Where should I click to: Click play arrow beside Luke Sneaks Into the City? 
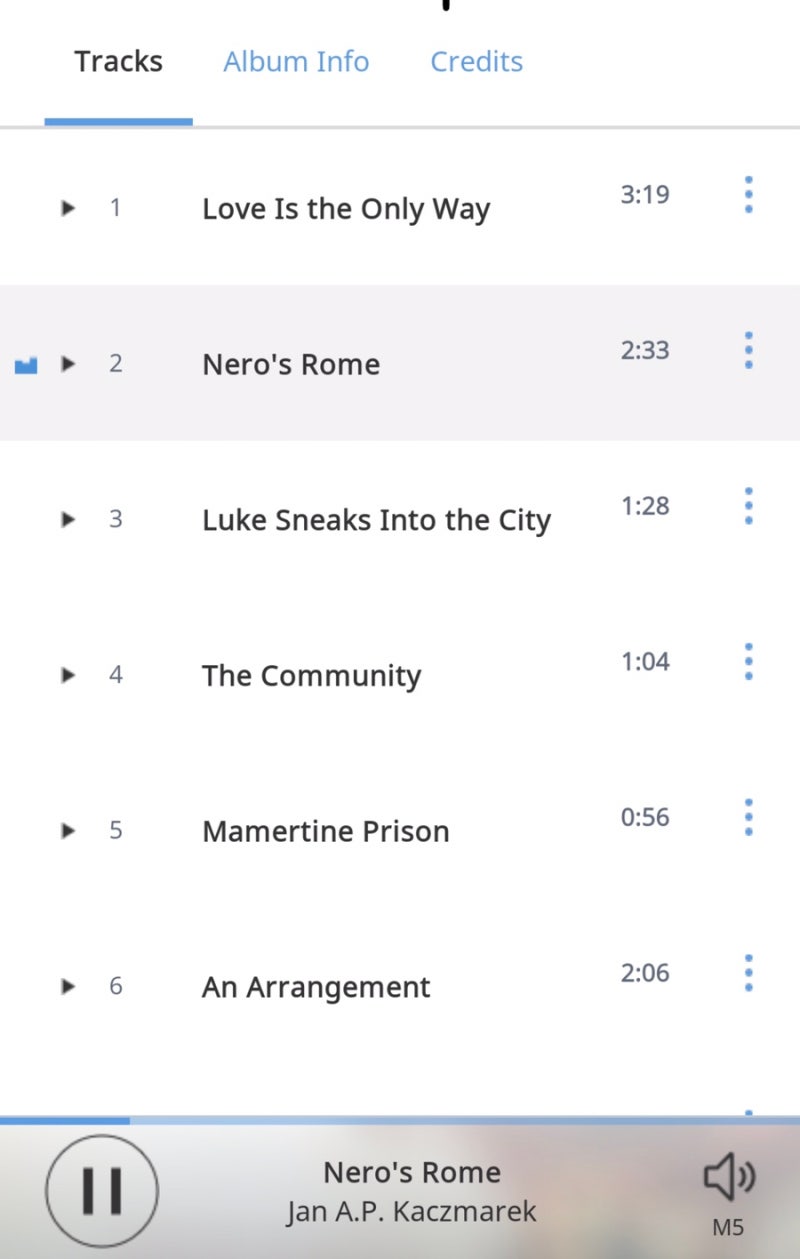[68, 519]
